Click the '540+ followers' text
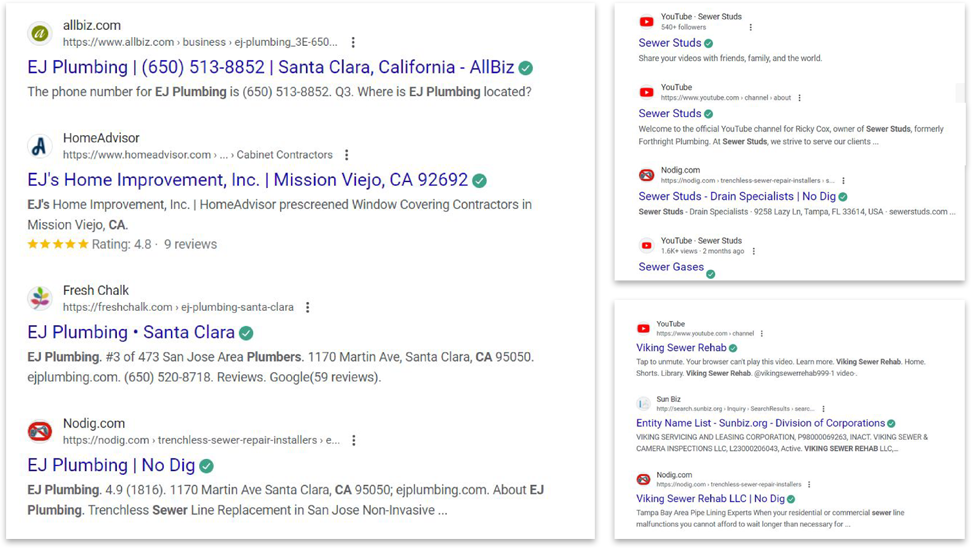The width and height of the screenshot is (972, 548). [683, 27]
